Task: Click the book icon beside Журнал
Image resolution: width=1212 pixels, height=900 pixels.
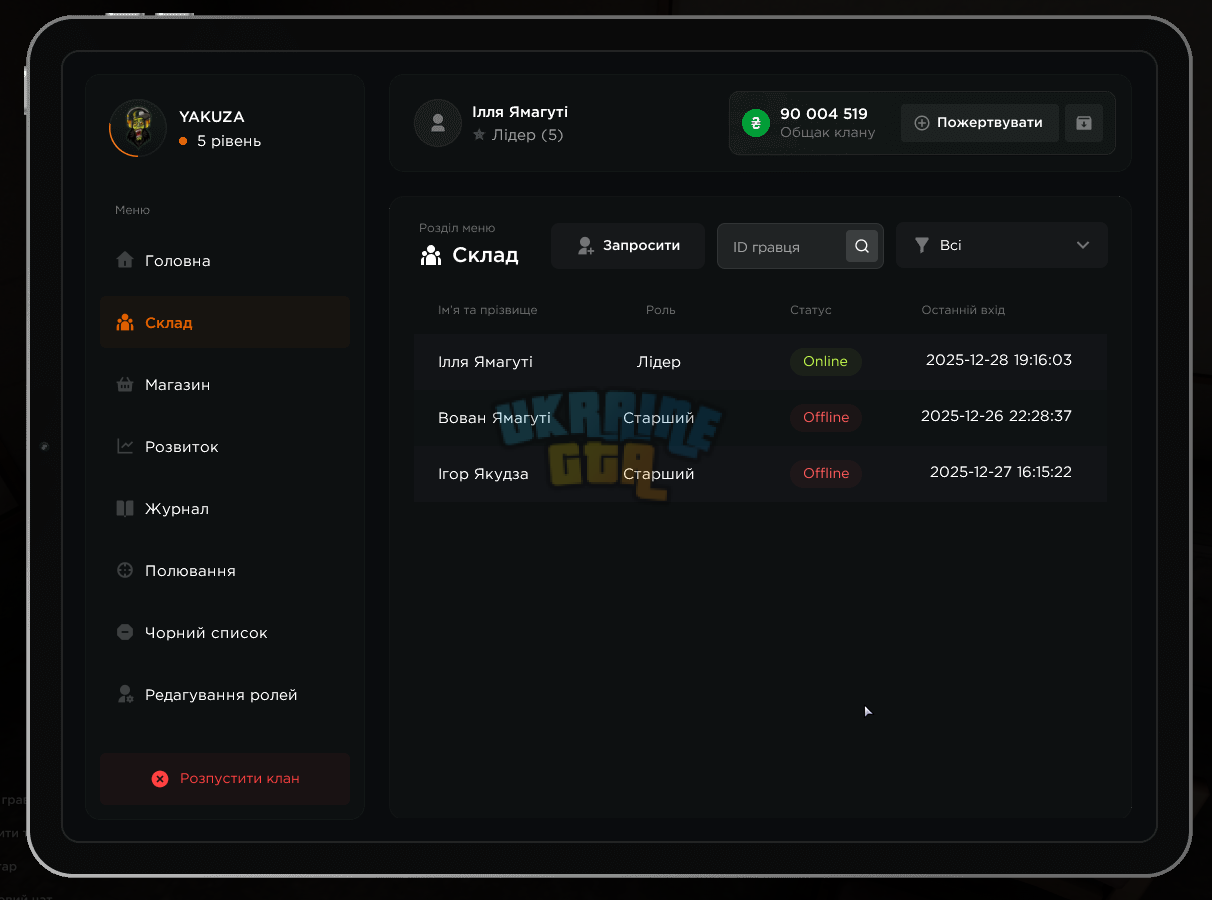Action: 125,508
